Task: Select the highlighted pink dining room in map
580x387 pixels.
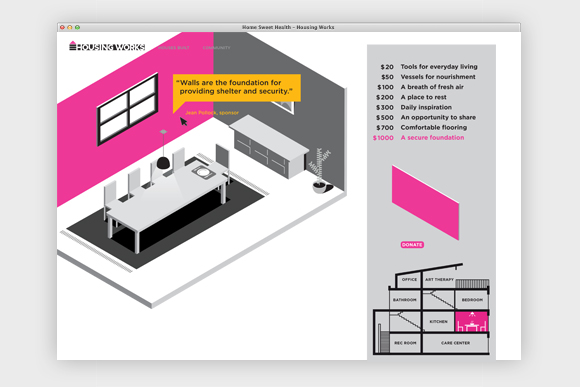Action: [471, 322]
